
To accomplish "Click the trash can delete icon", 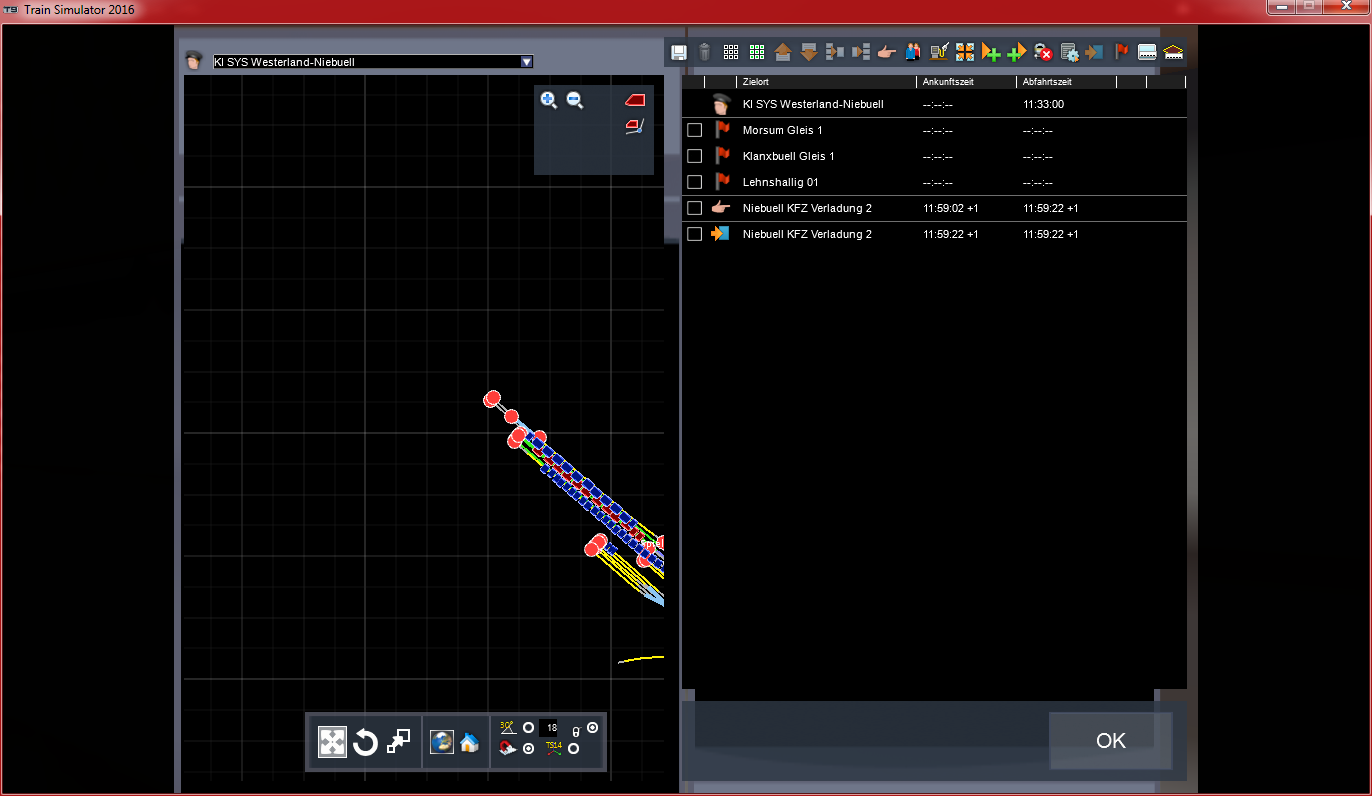I will (705, 52).
